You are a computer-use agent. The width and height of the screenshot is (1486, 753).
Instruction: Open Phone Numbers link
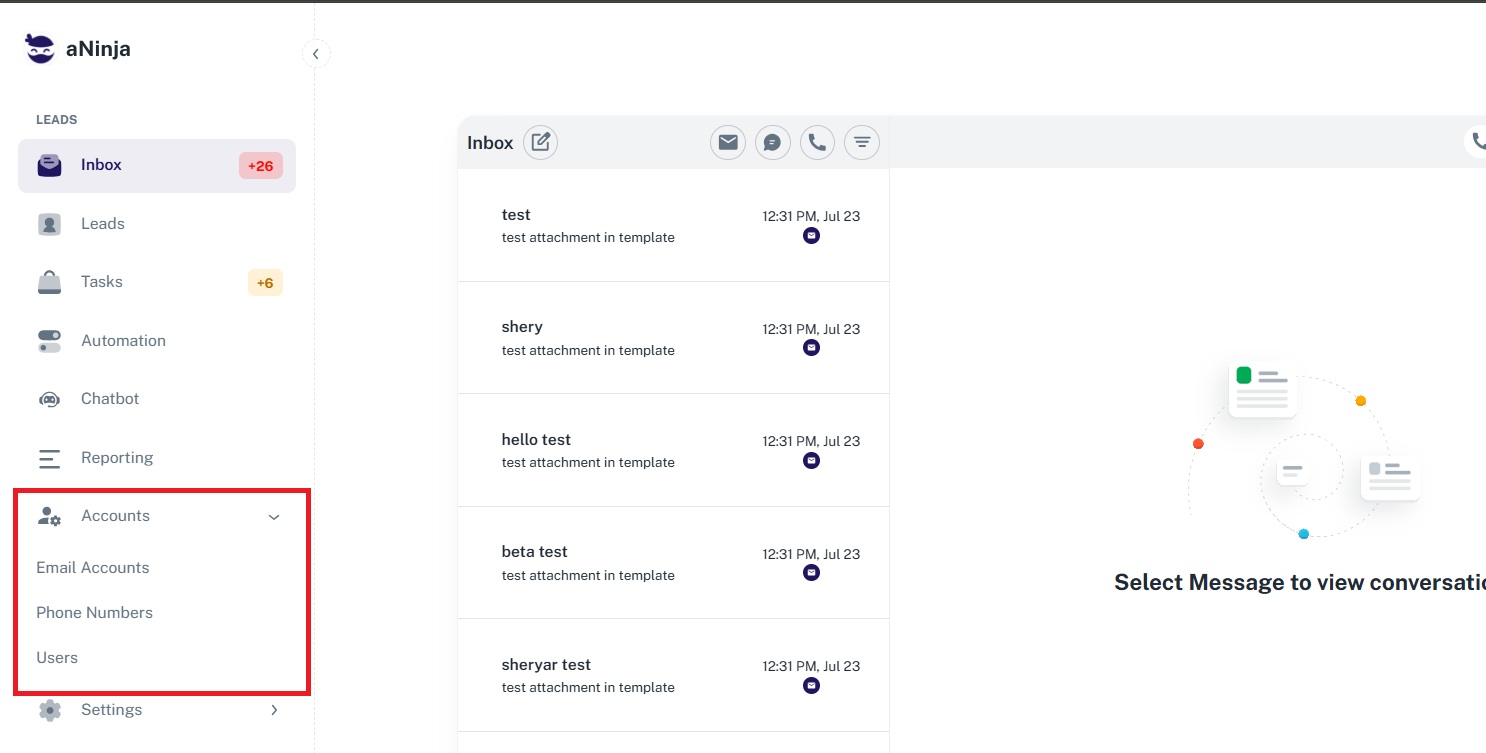pyautogui.click(x=94, y=613)
